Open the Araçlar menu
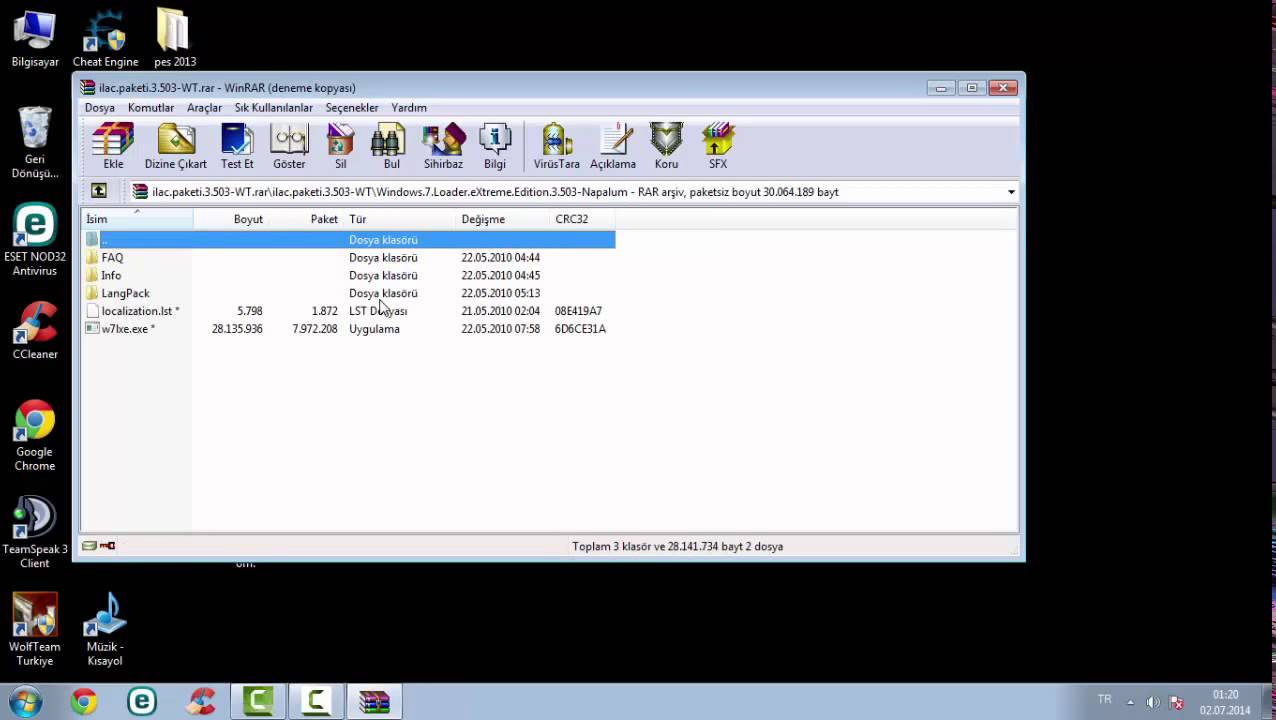The height and width of the screenshot is (720, 1276). [x=204, y=107]
